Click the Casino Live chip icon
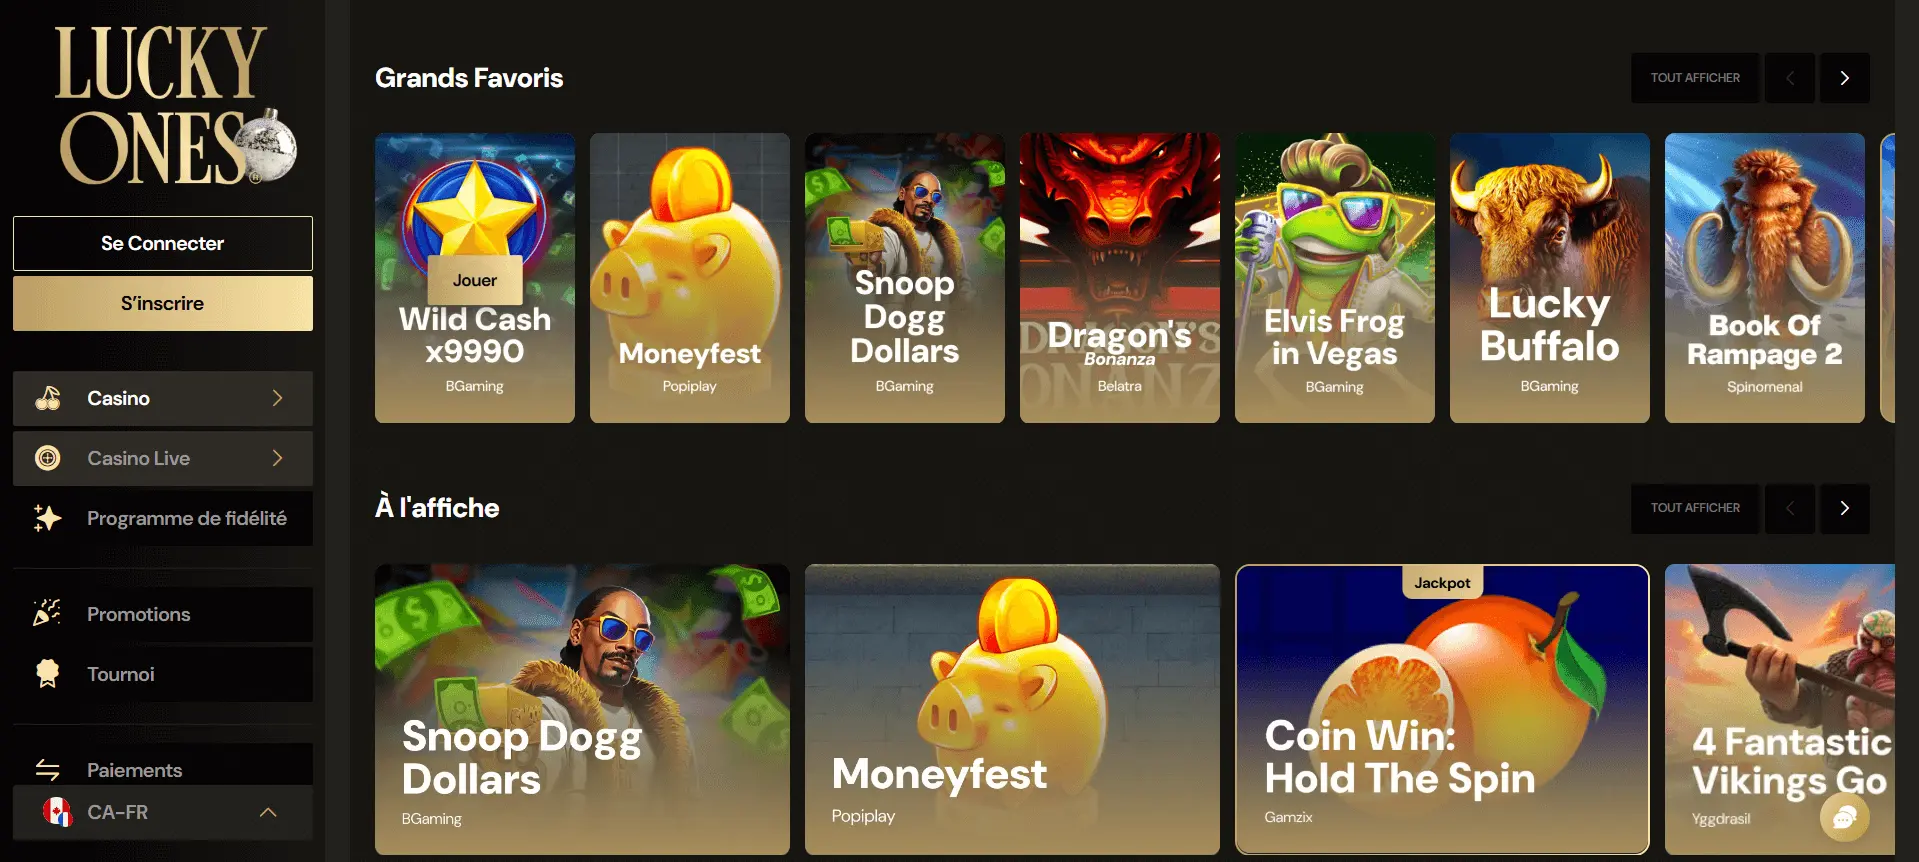Image resolution: width=1919 pixels, height=862 pixels. pyautogui.click(x=48, y=458)
